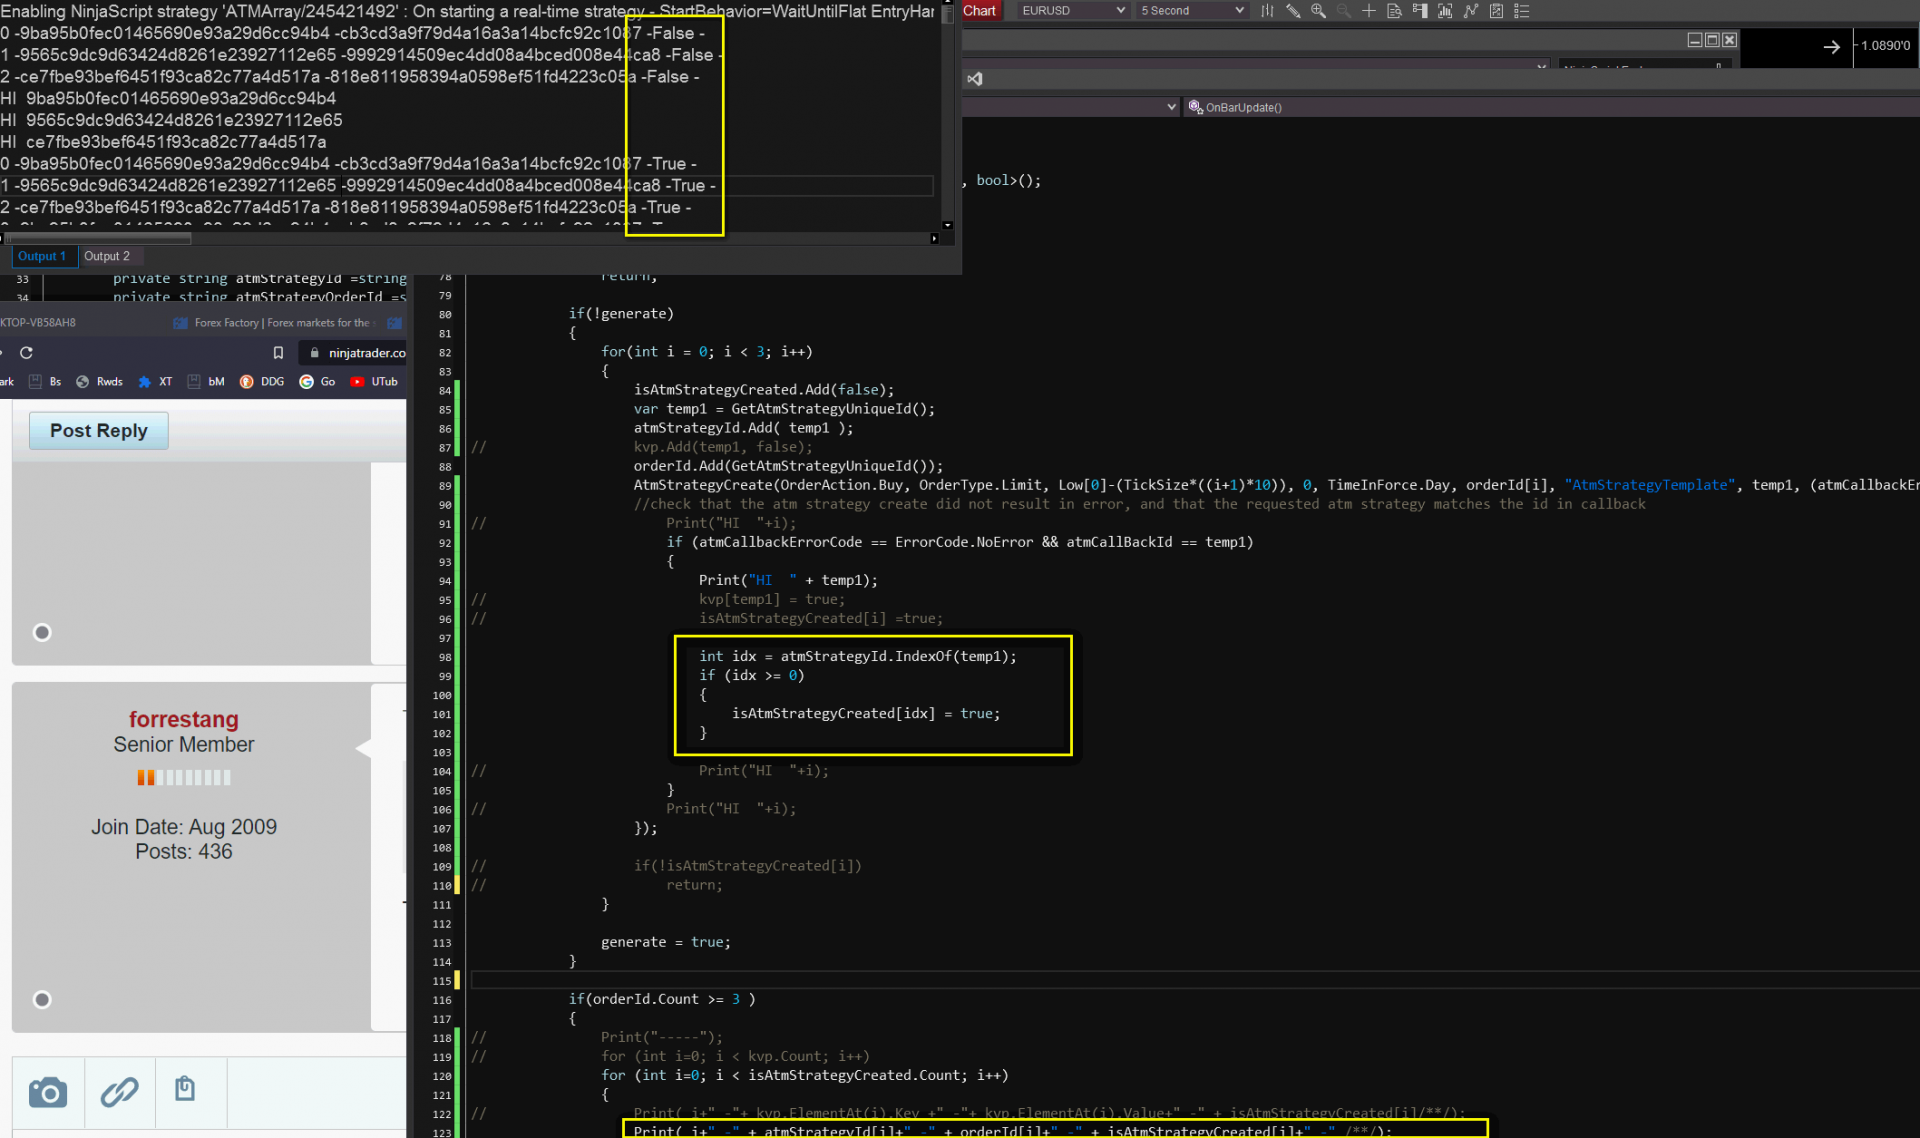The width and height of the screenshot is (1920, 1138).
Task: Click the Visual Studio icon
Action: pyautogui.click(x=975, y=79)
